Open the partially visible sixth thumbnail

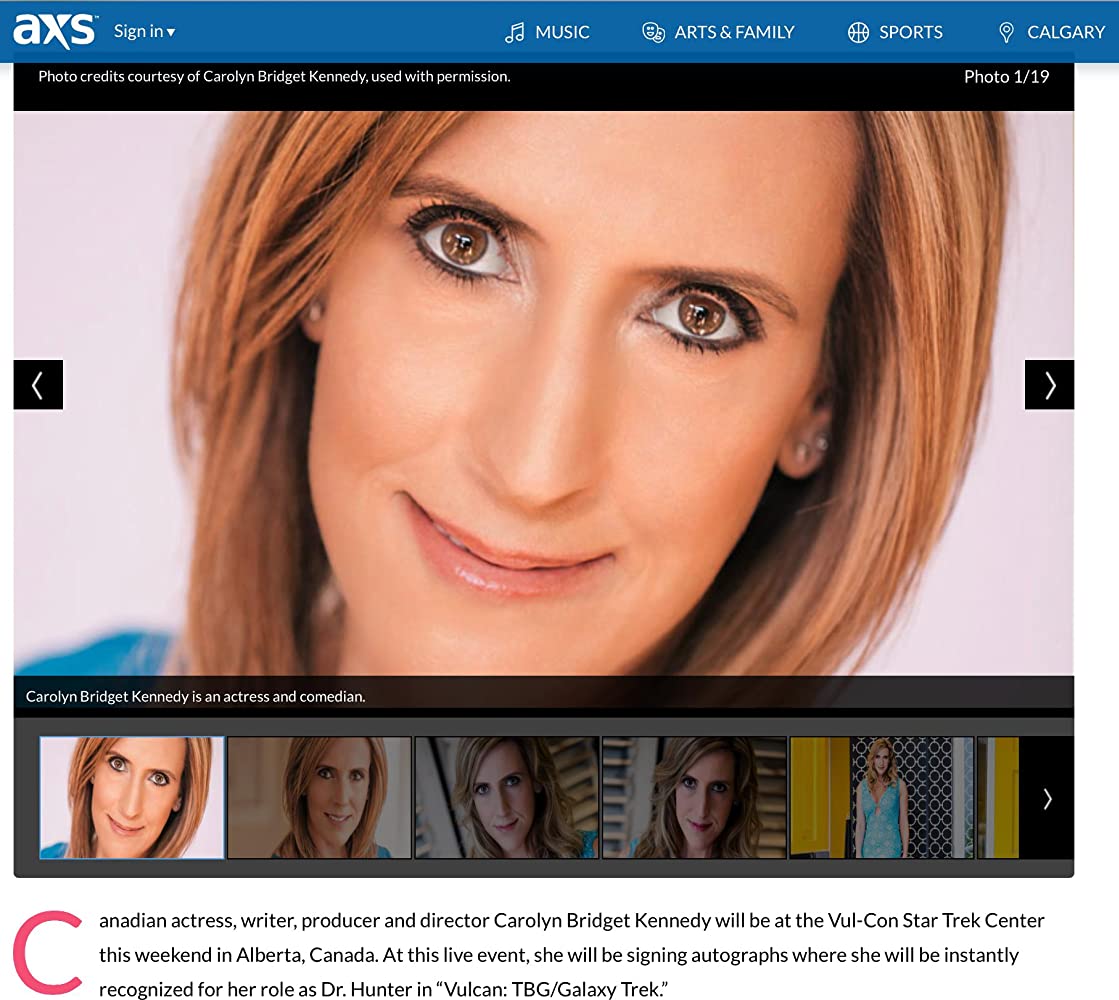click(998, 798)
